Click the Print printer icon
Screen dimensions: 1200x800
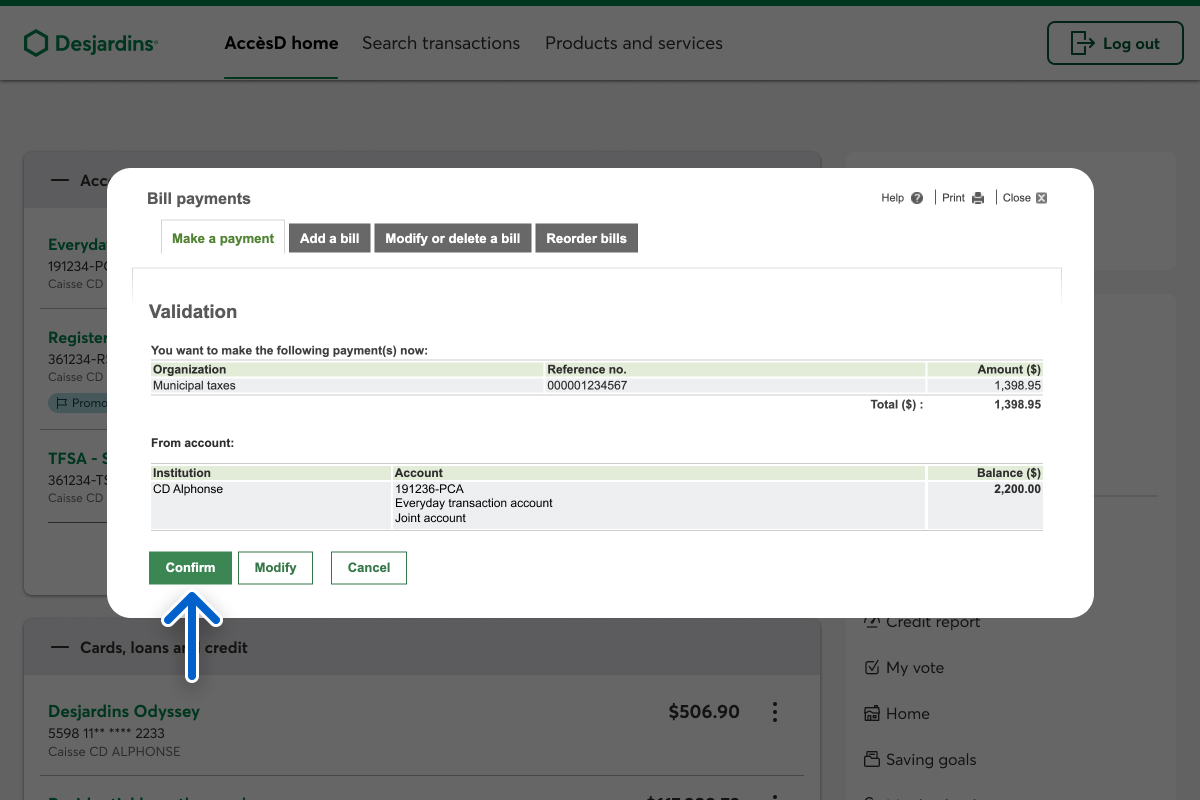978,198
